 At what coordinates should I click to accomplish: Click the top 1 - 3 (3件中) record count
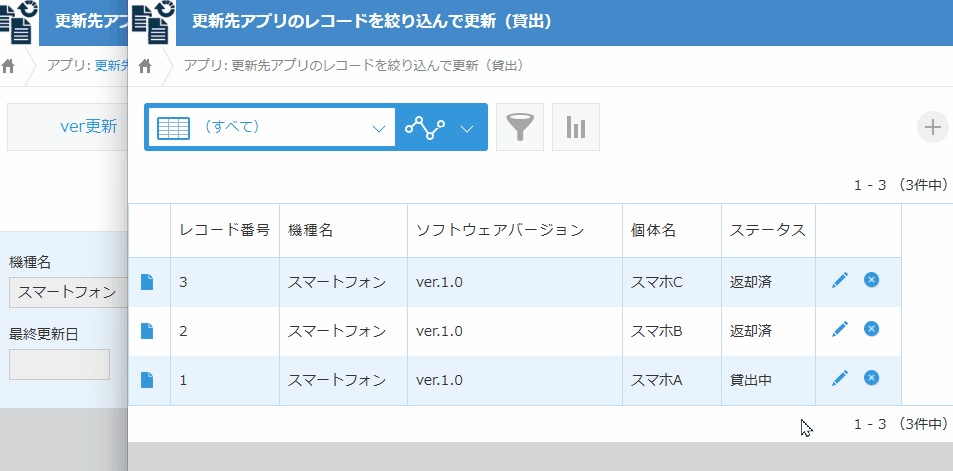pos(901,185)
